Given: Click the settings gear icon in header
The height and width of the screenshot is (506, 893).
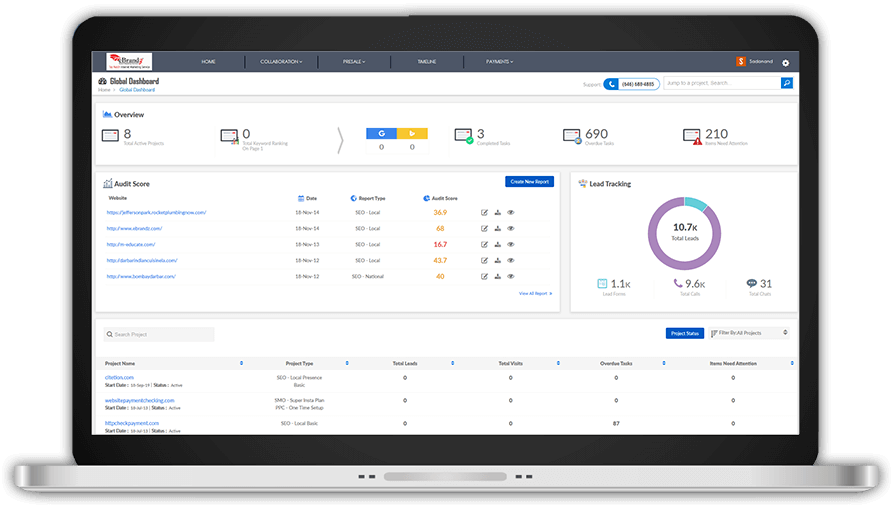Looking at the screenshot, I should [785, 62].
